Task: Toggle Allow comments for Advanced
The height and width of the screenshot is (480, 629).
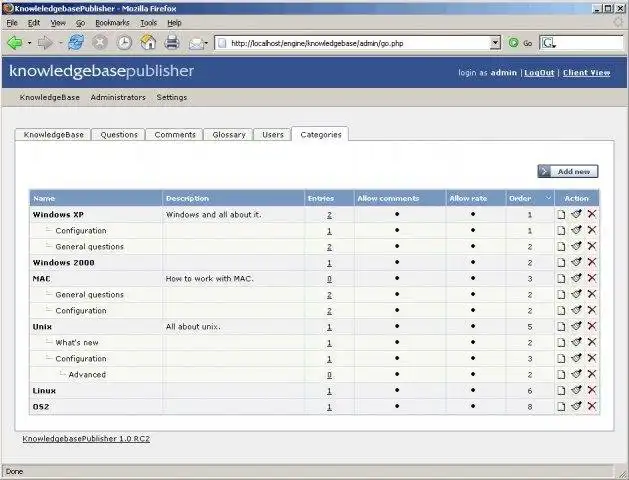Action: [397, 374]
